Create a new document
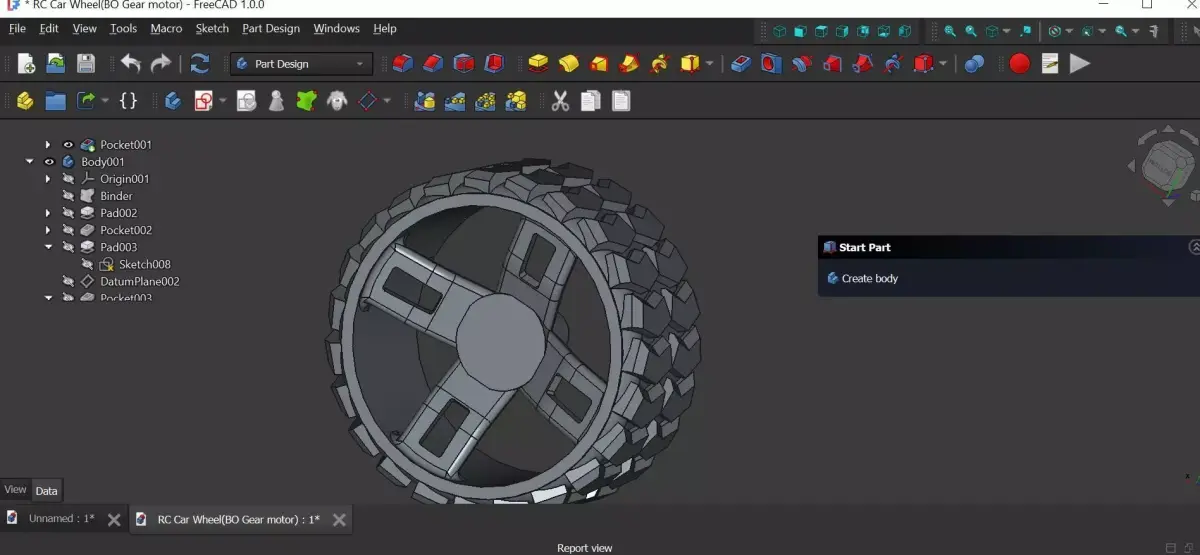Screen dimensions: 1200x555 27,64
